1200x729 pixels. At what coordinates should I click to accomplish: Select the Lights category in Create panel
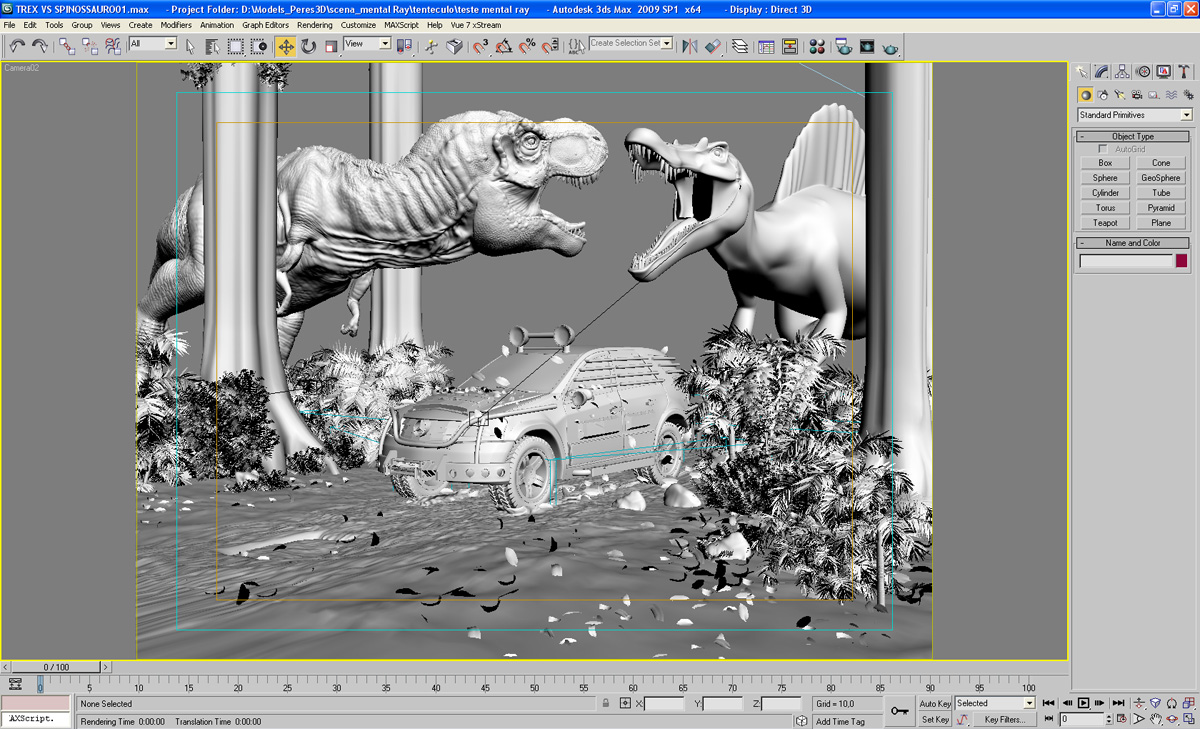[1120, 95]
